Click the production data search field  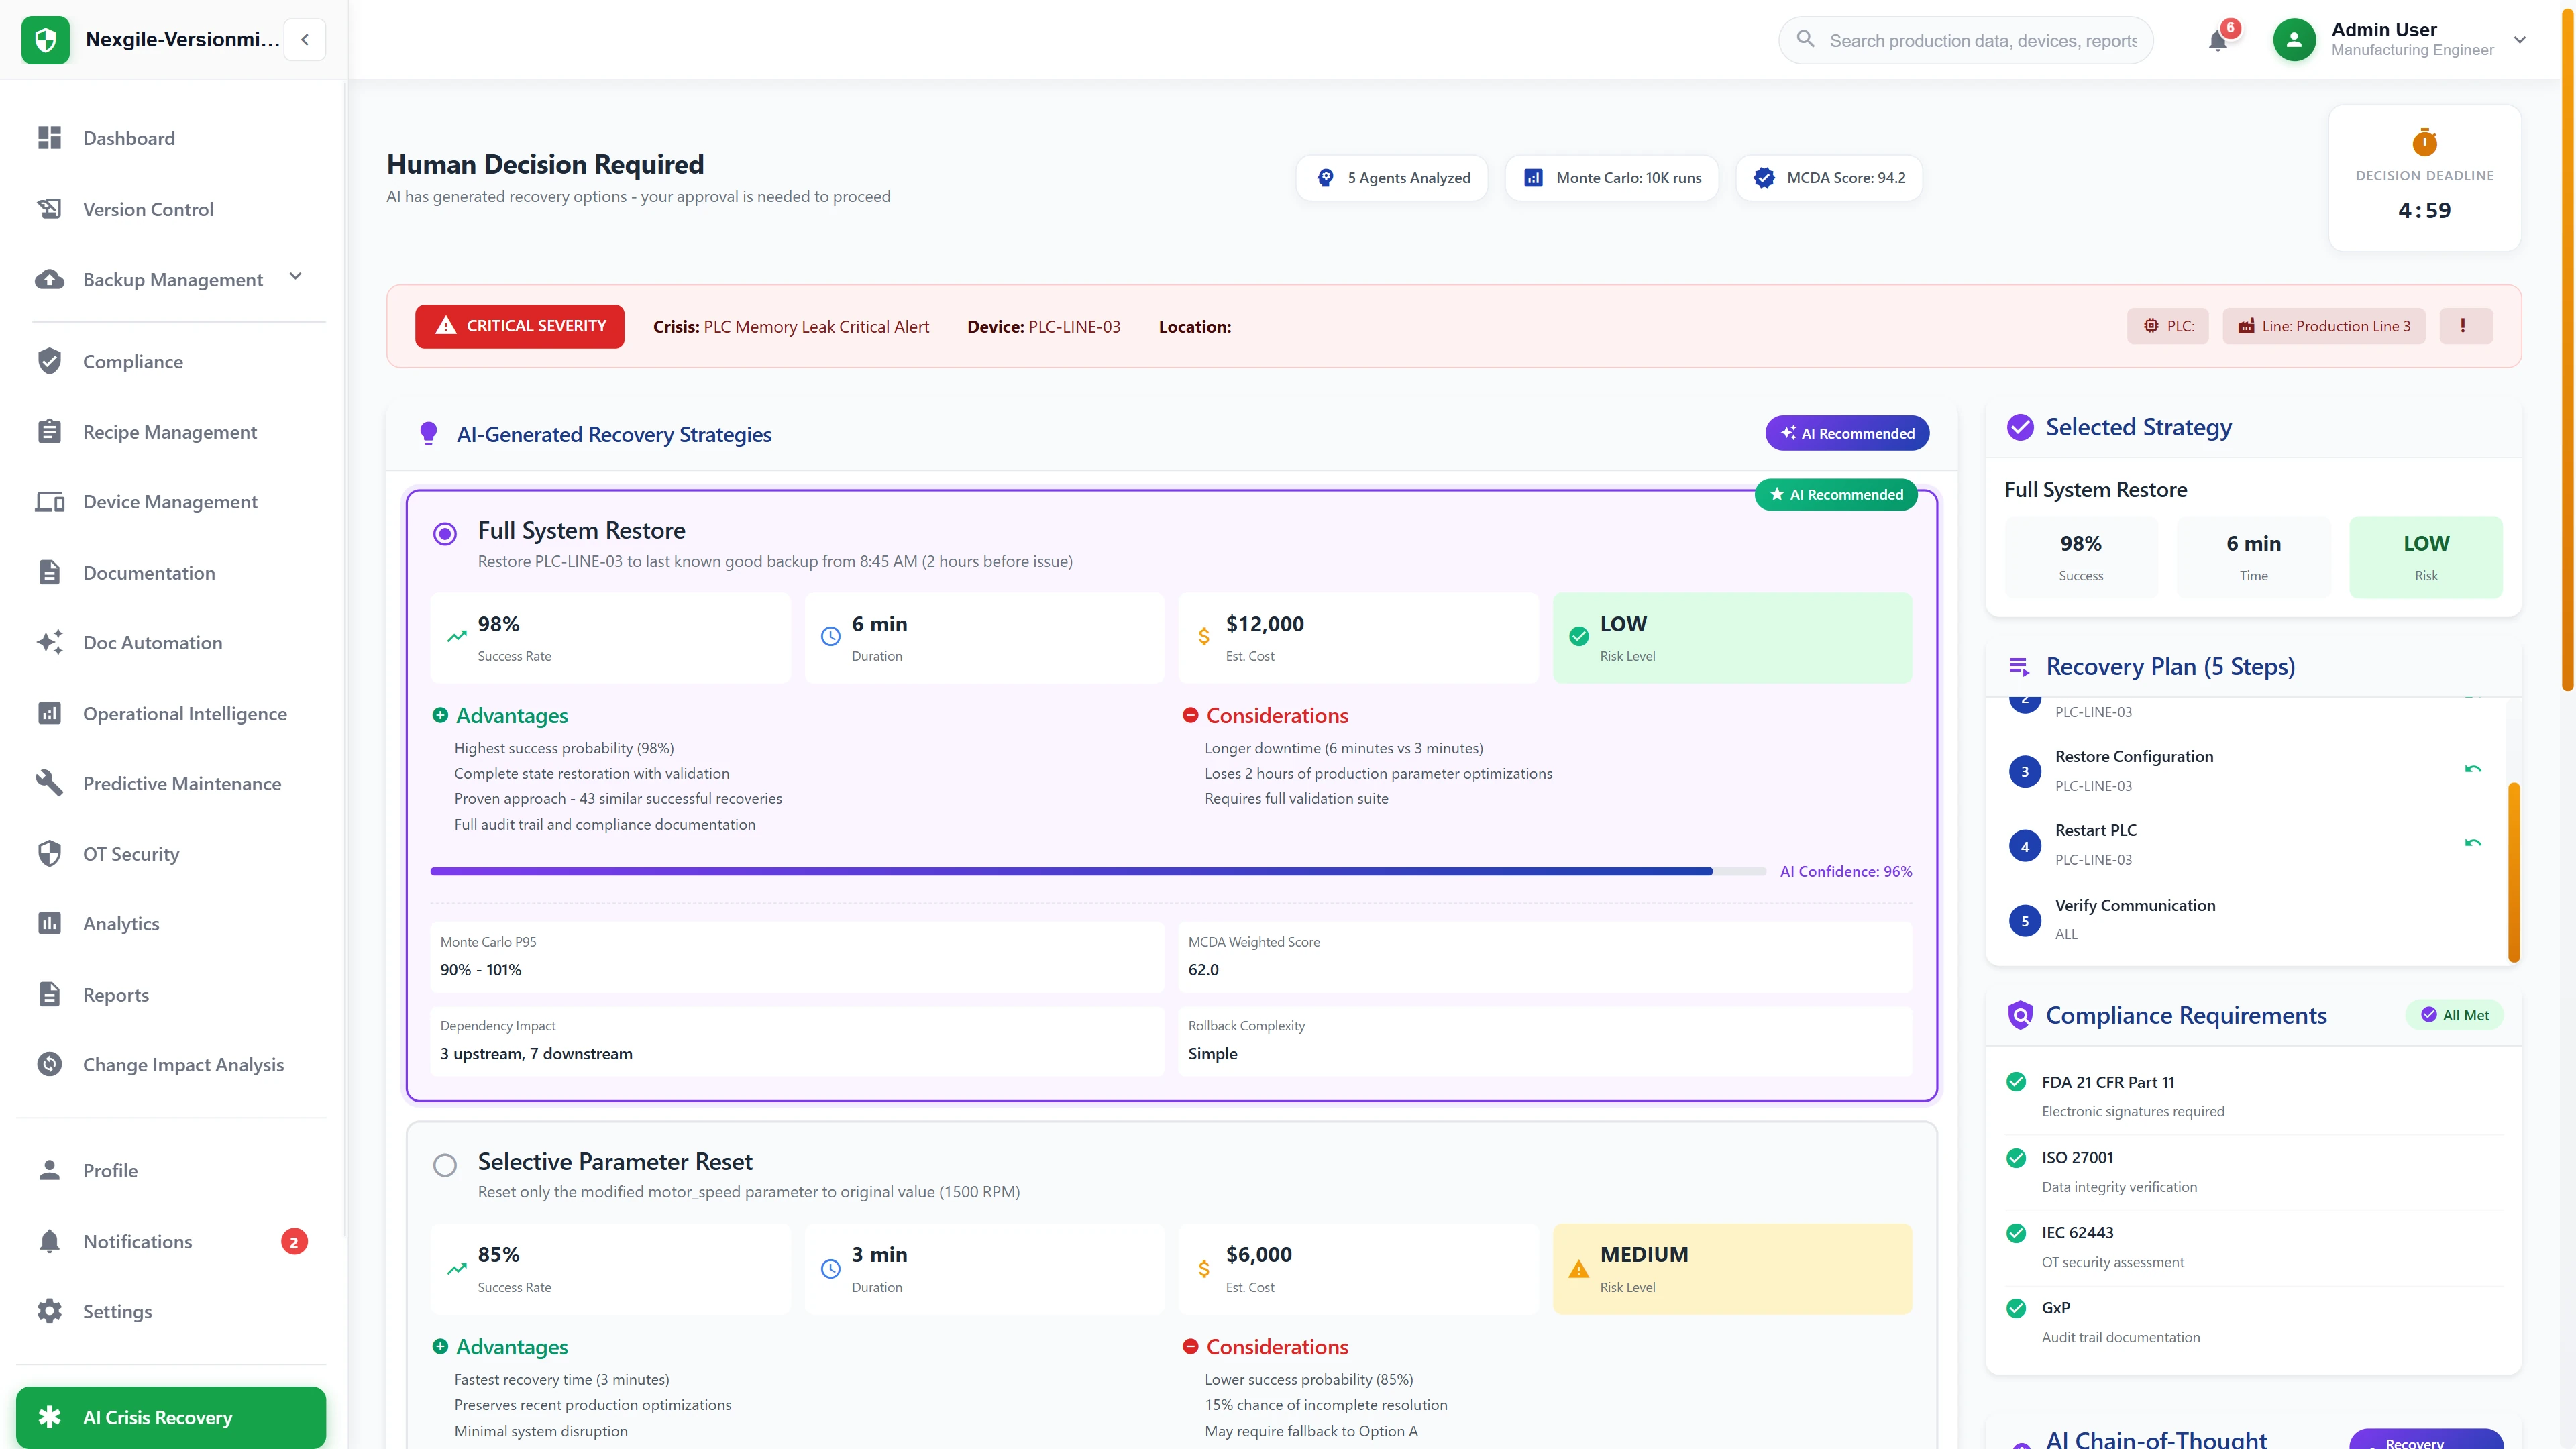coord(1964,40)
